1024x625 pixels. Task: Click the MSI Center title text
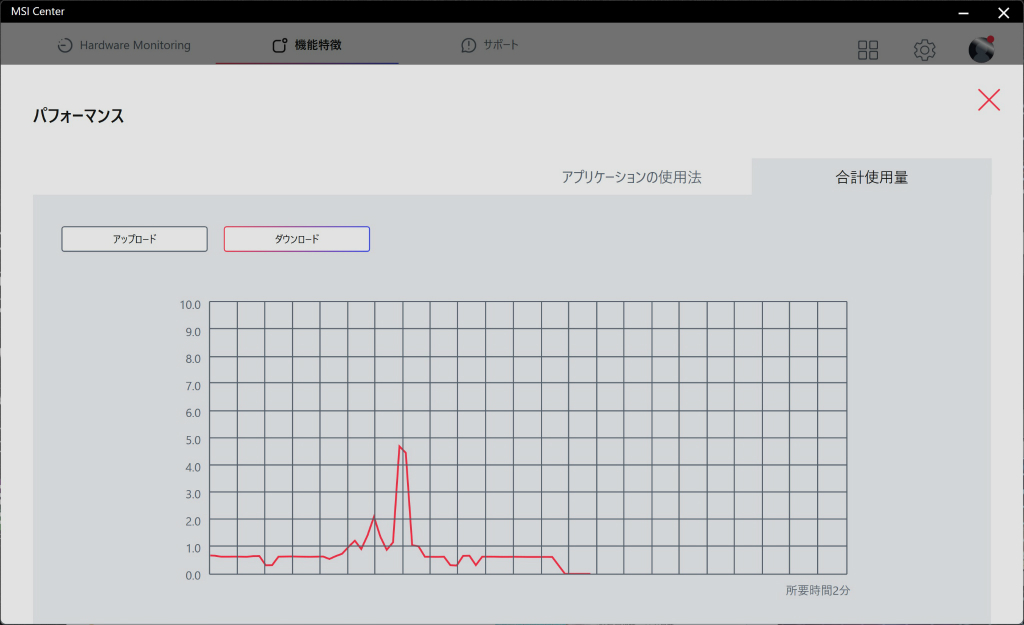[x=38, y=11]
